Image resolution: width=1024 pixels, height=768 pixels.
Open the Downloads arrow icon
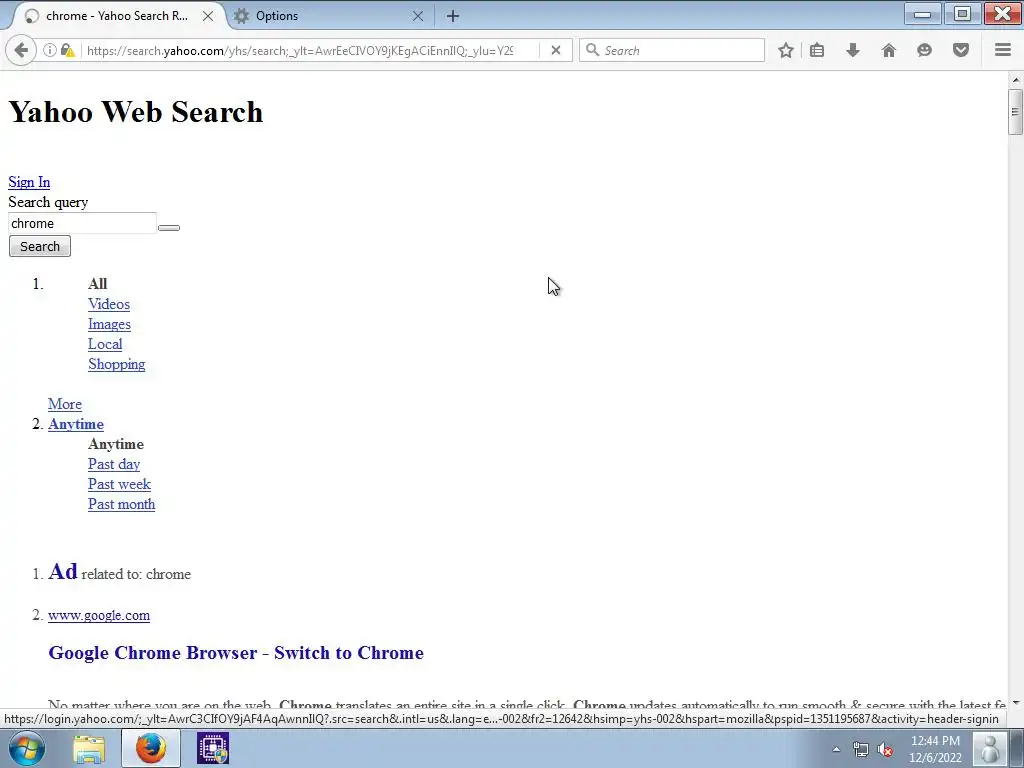point(853,50)
